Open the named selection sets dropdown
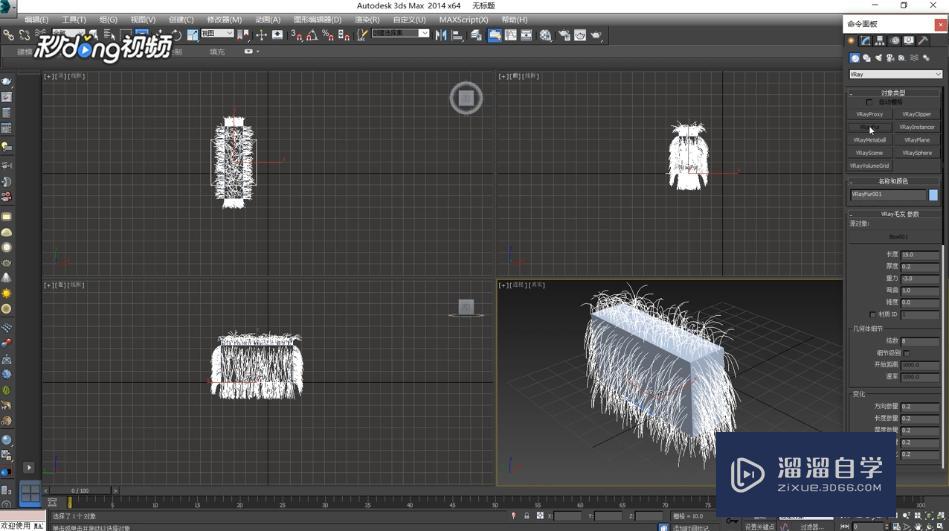Viewport: 949px width, 531px height. coord(401,33)
